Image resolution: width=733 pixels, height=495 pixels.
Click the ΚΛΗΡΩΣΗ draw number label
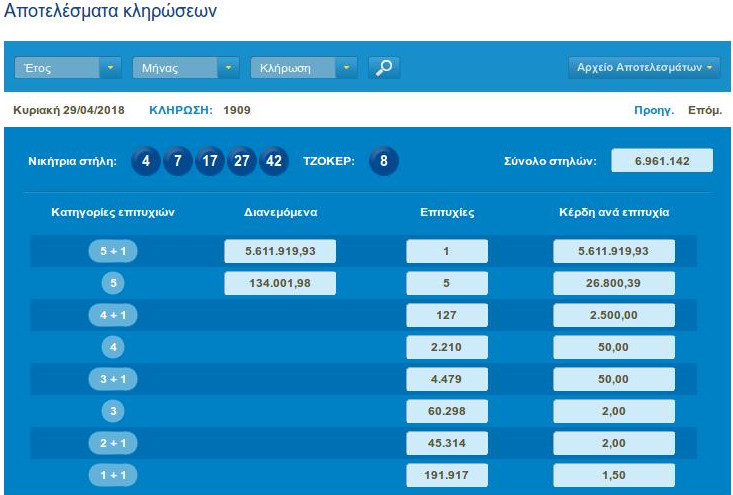tap(181, 110)
